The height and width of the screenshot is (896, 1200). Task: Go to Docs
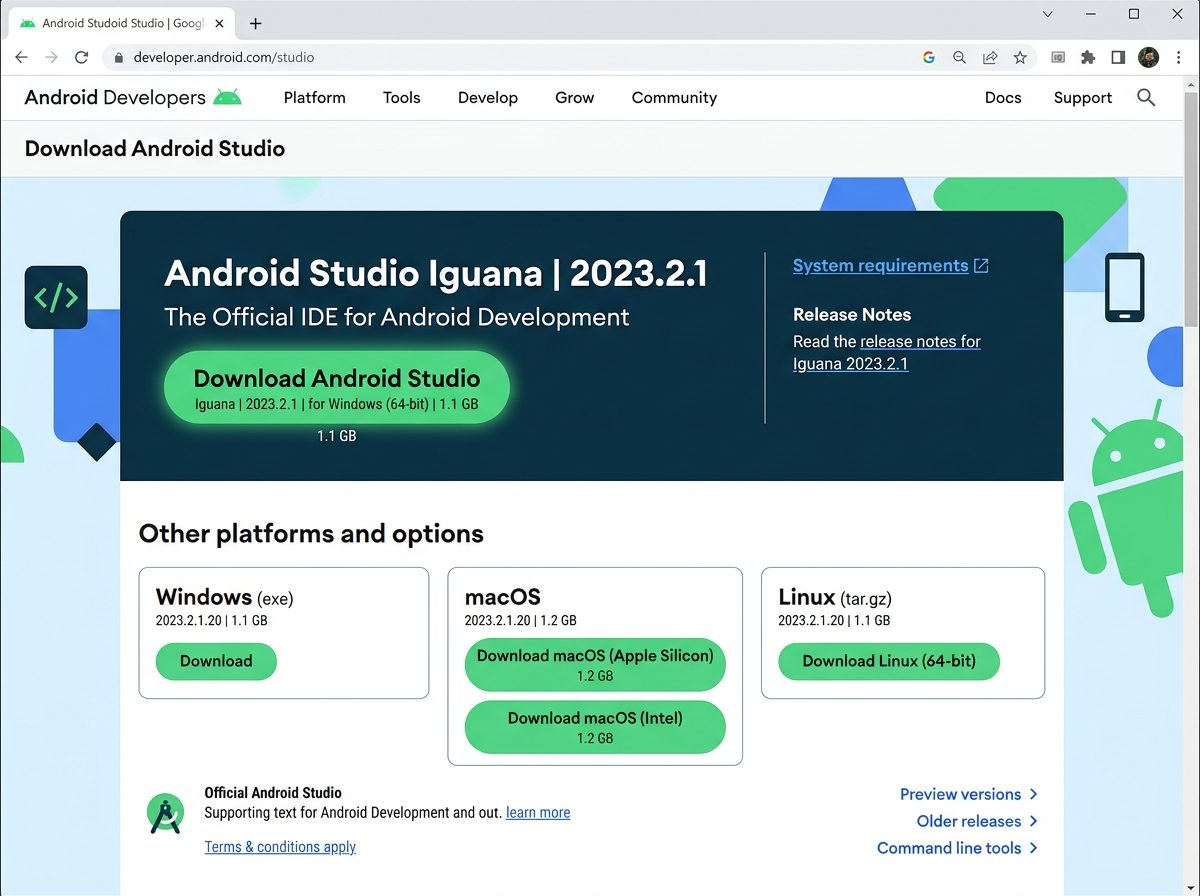[x=1003, y=98]
